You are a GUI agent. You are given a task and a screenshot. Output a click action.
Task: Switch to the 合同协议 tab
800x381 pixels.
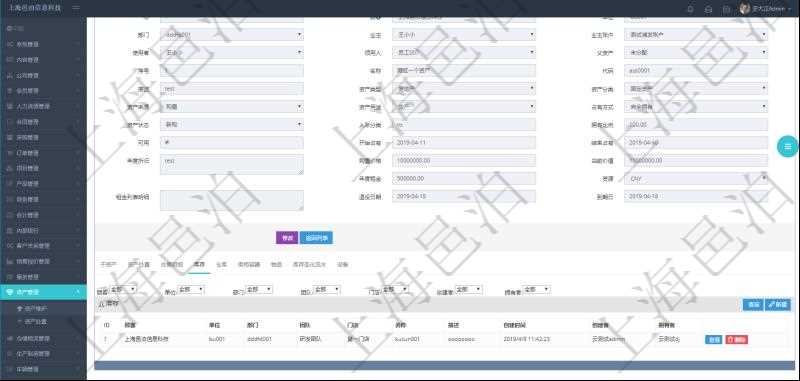pos(171,265)
